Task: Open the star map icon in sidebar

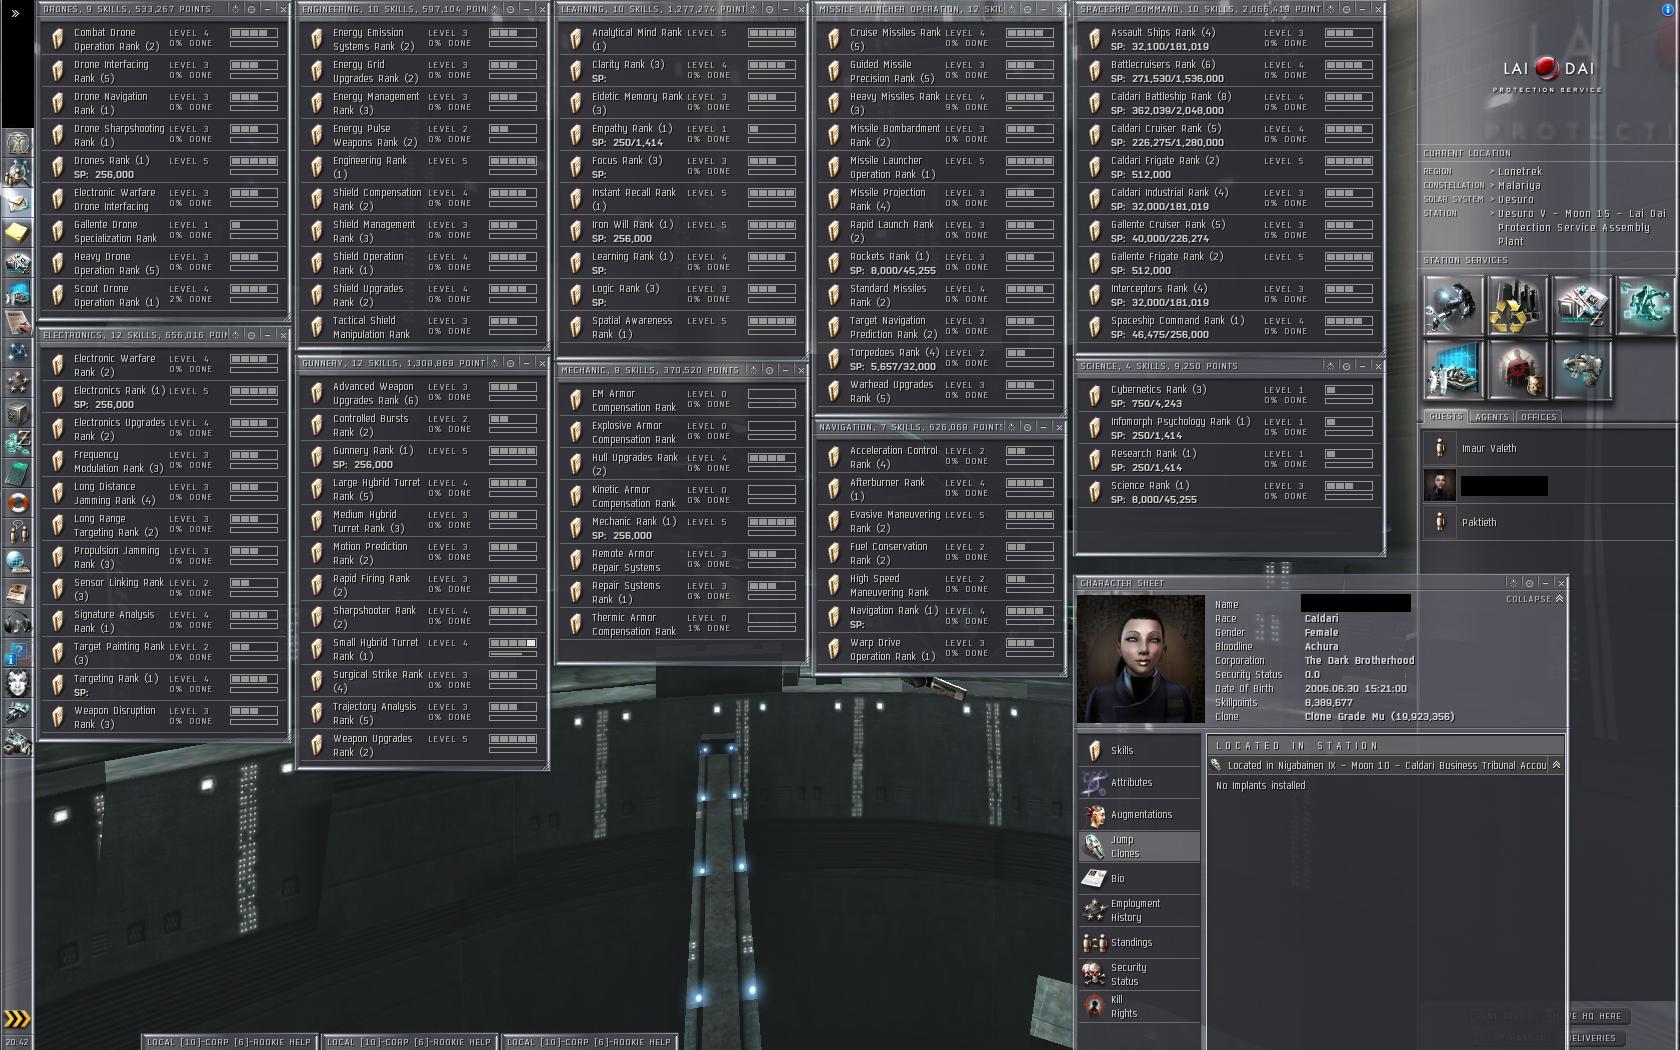Action: point(18,353)
